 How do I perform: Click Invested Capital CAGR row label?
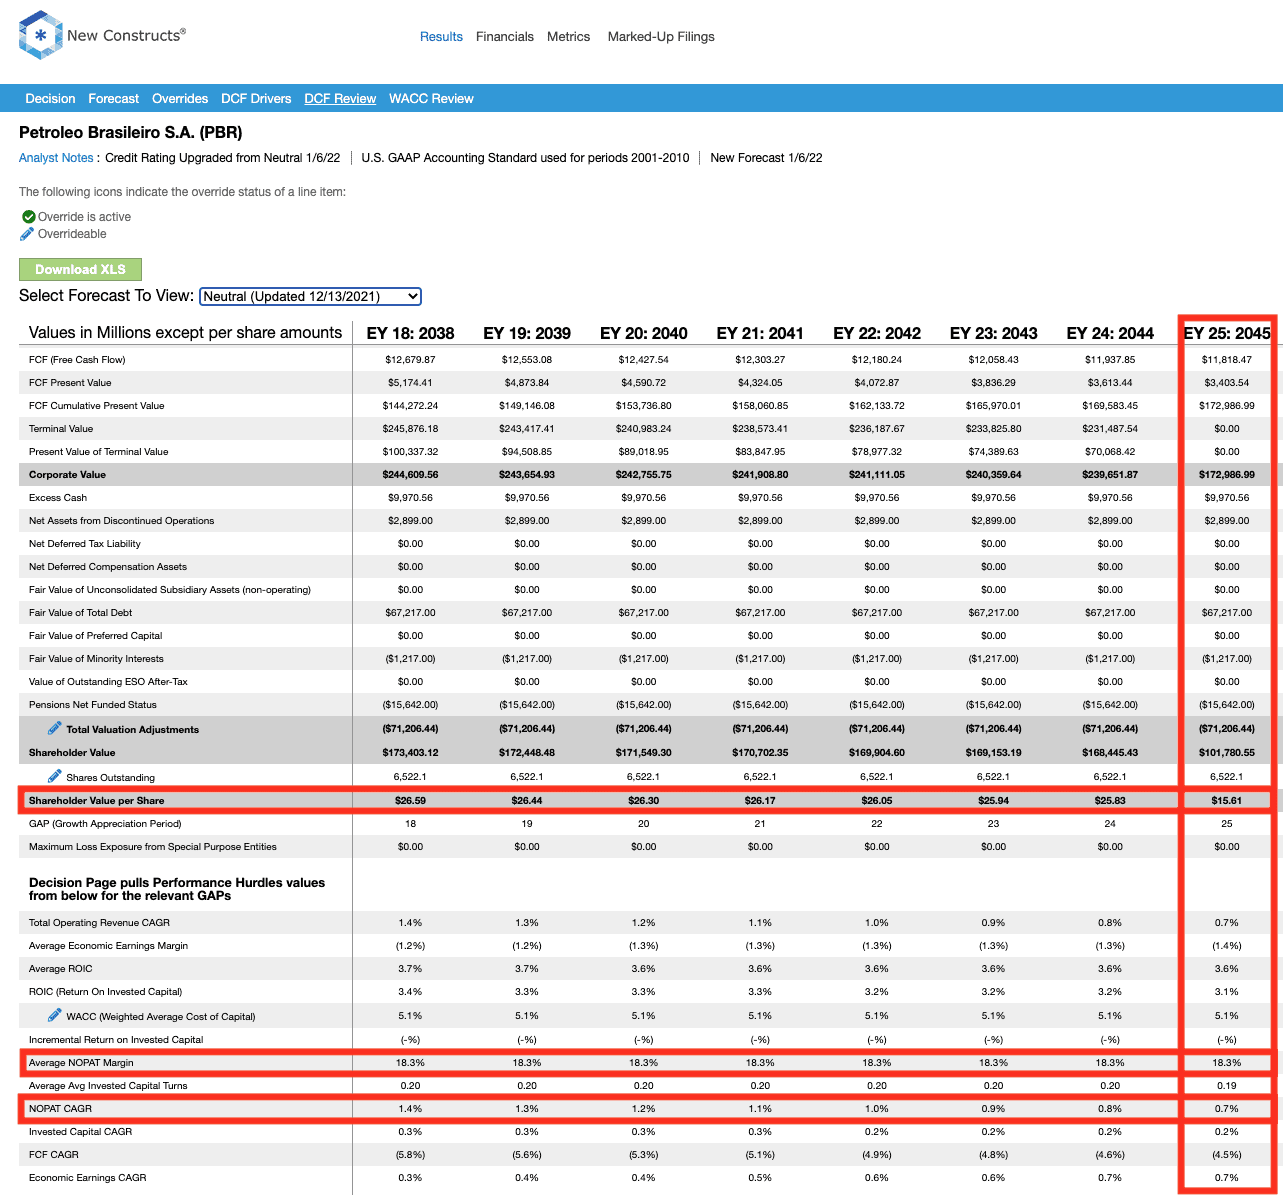click(80, 1132)
